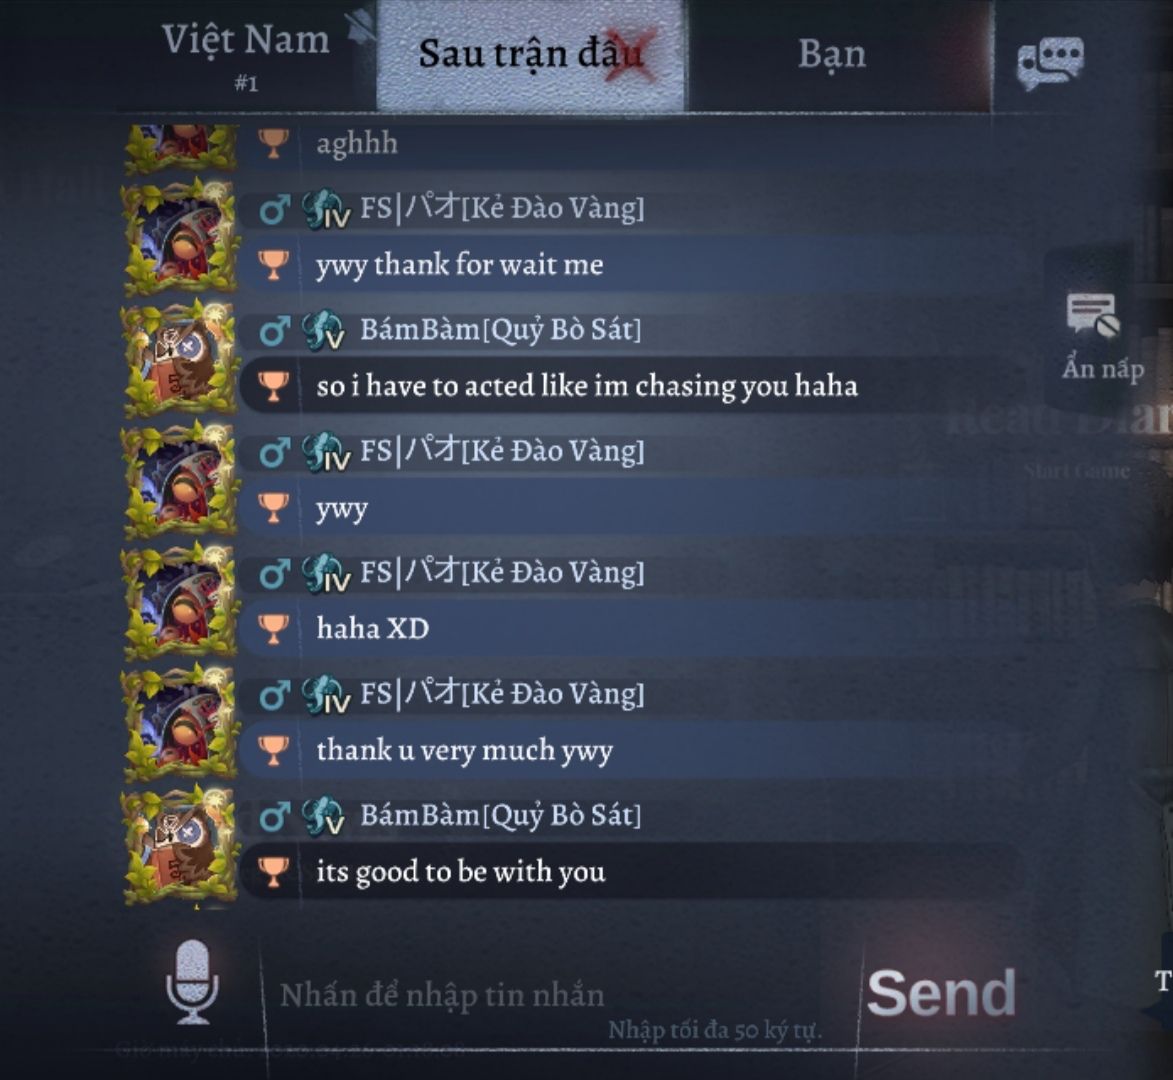Click the trophy icon beside 'haha XD'
Image resolution: width=1173 pixels, height=1080 pixels.
point(273,628)
